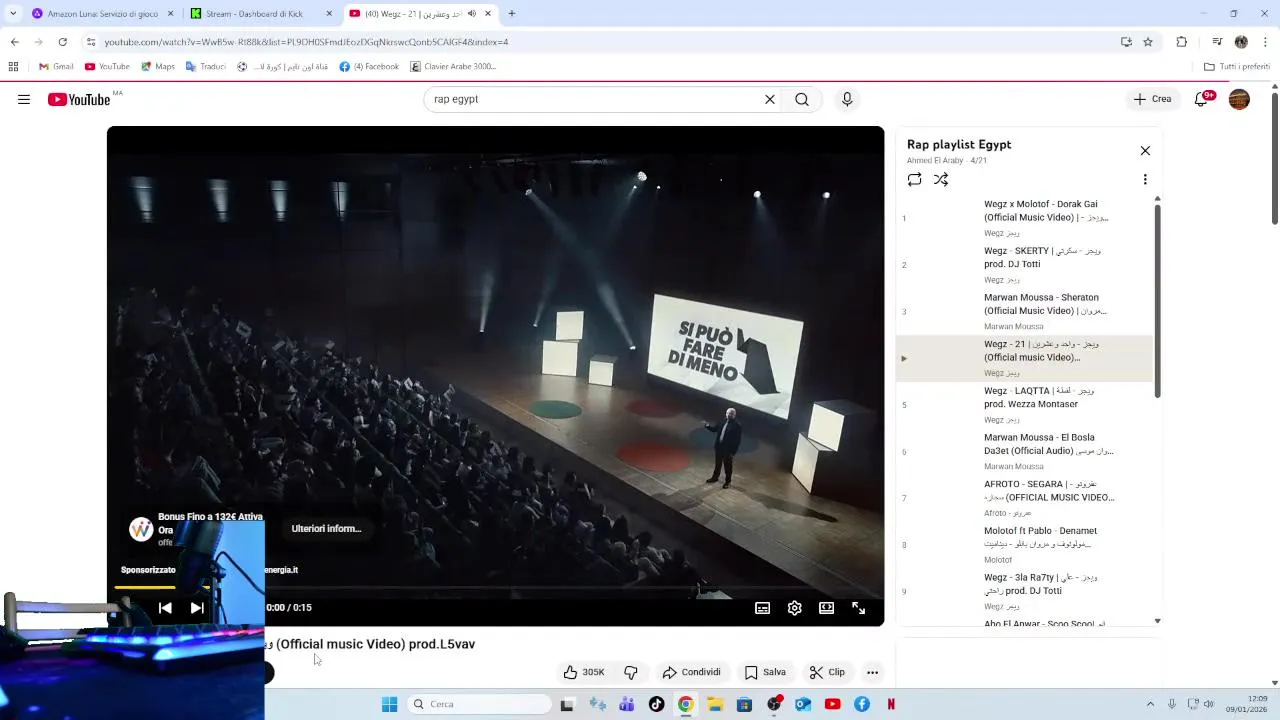Open a new browser tab
The width and height of the screenshot is (1280, 720).
click(511, 14)
